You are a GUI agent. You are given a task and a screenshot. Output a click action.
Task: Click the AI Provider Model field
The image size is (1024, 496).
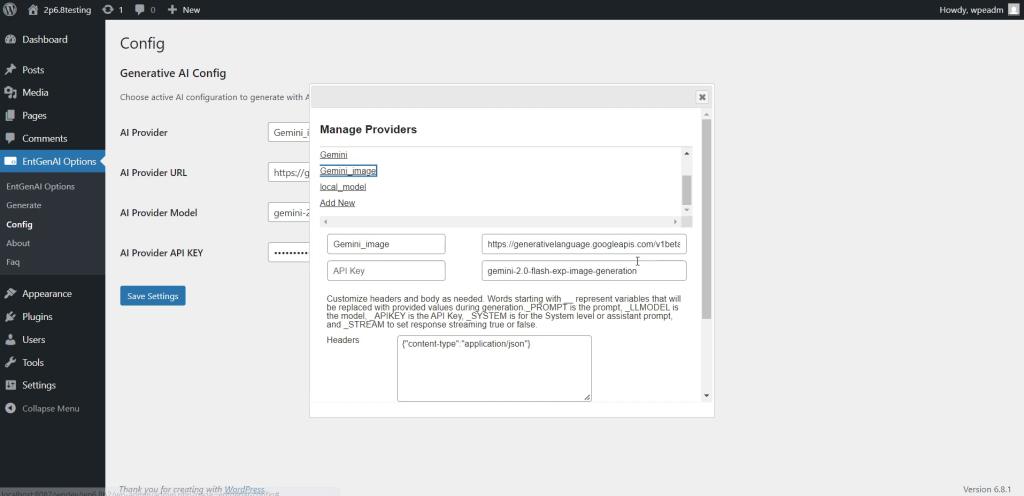pos(289,213)
